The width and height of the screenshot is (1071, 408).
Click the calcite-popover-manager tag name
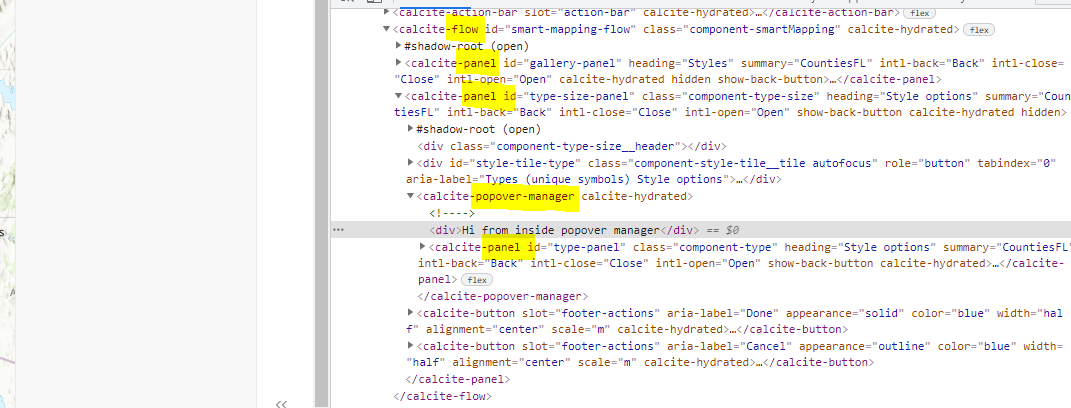[x=499, y=197]
